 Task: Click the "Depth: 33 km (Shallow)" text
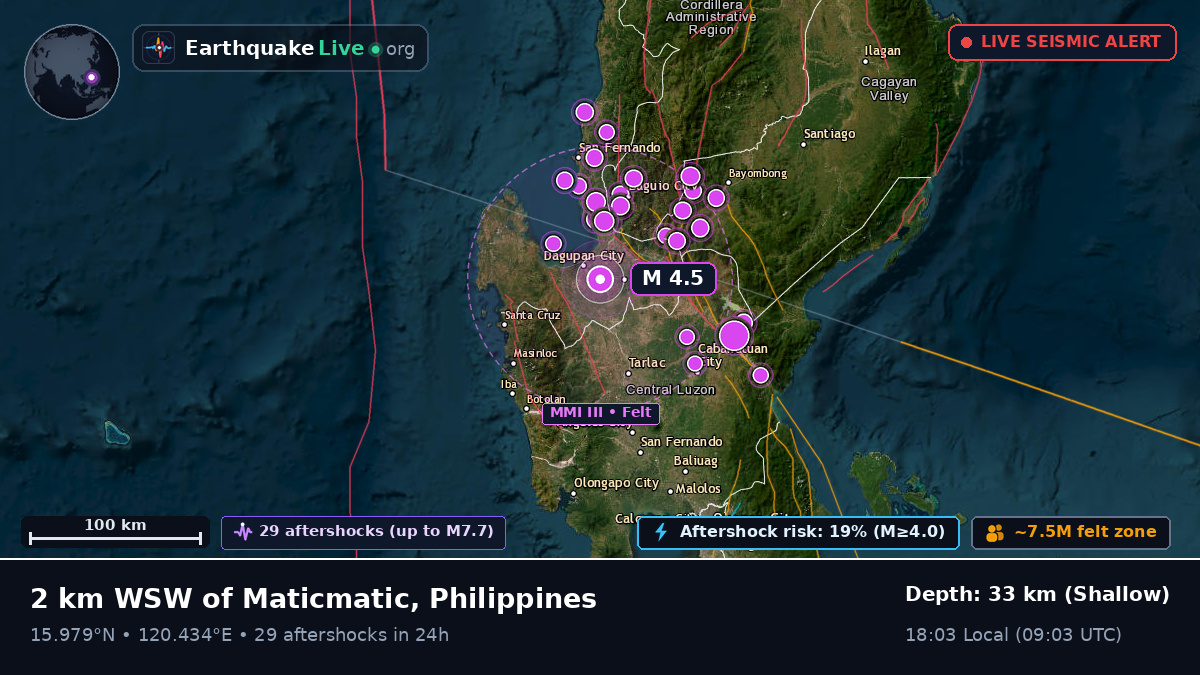(x=1037, y=594)
